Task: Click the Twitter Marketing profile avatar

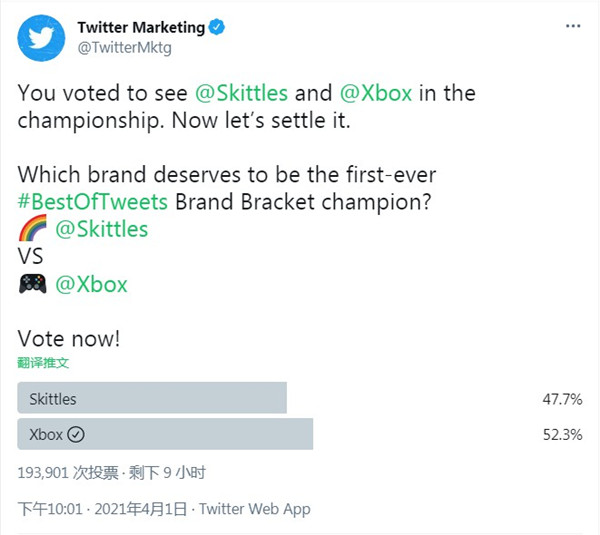Action: click(x=41, y=38)
